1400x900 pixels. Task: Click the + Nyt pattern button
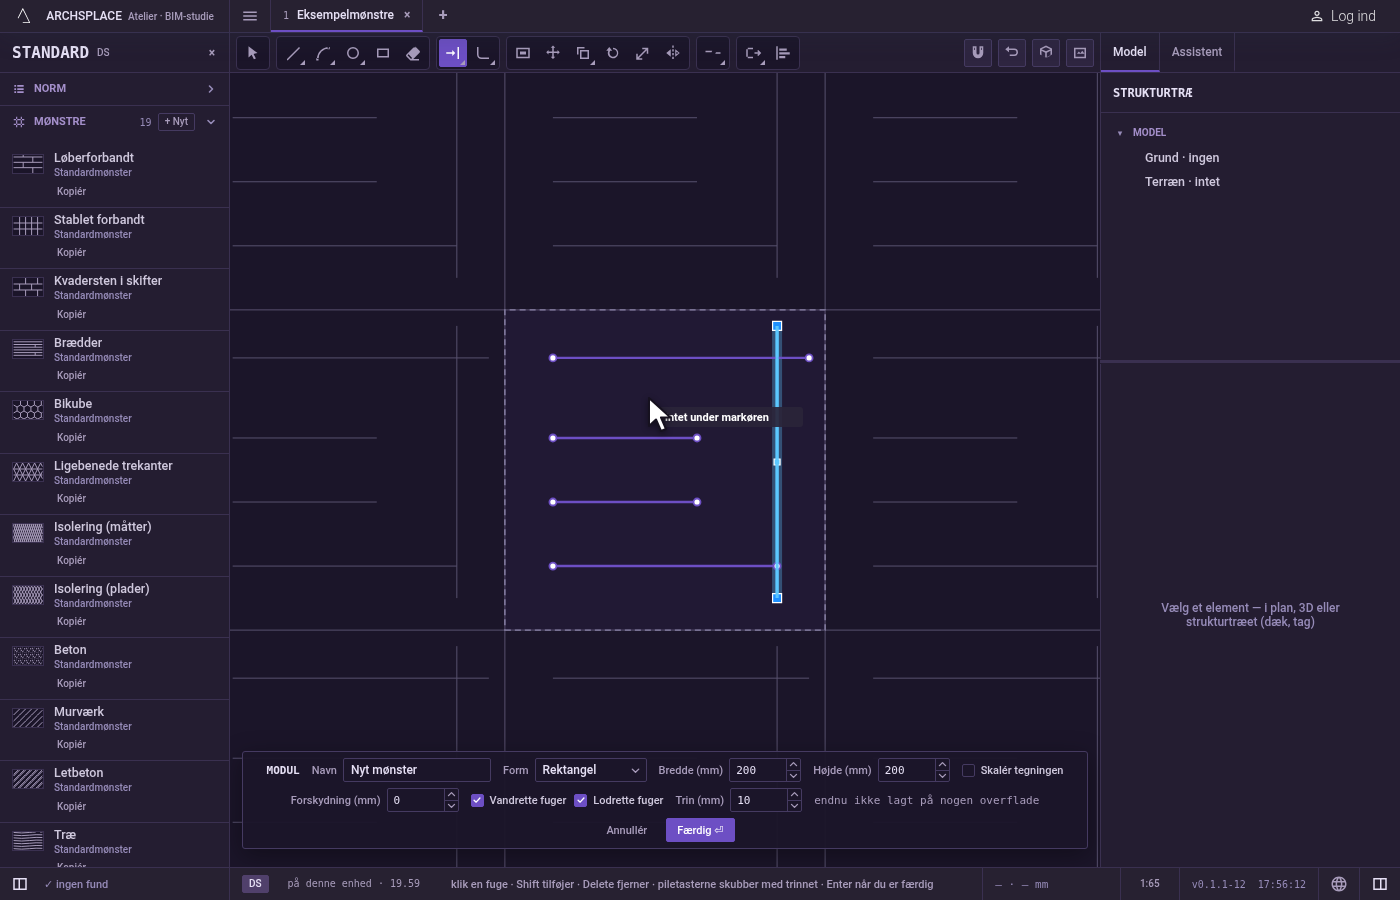(176, 122)
